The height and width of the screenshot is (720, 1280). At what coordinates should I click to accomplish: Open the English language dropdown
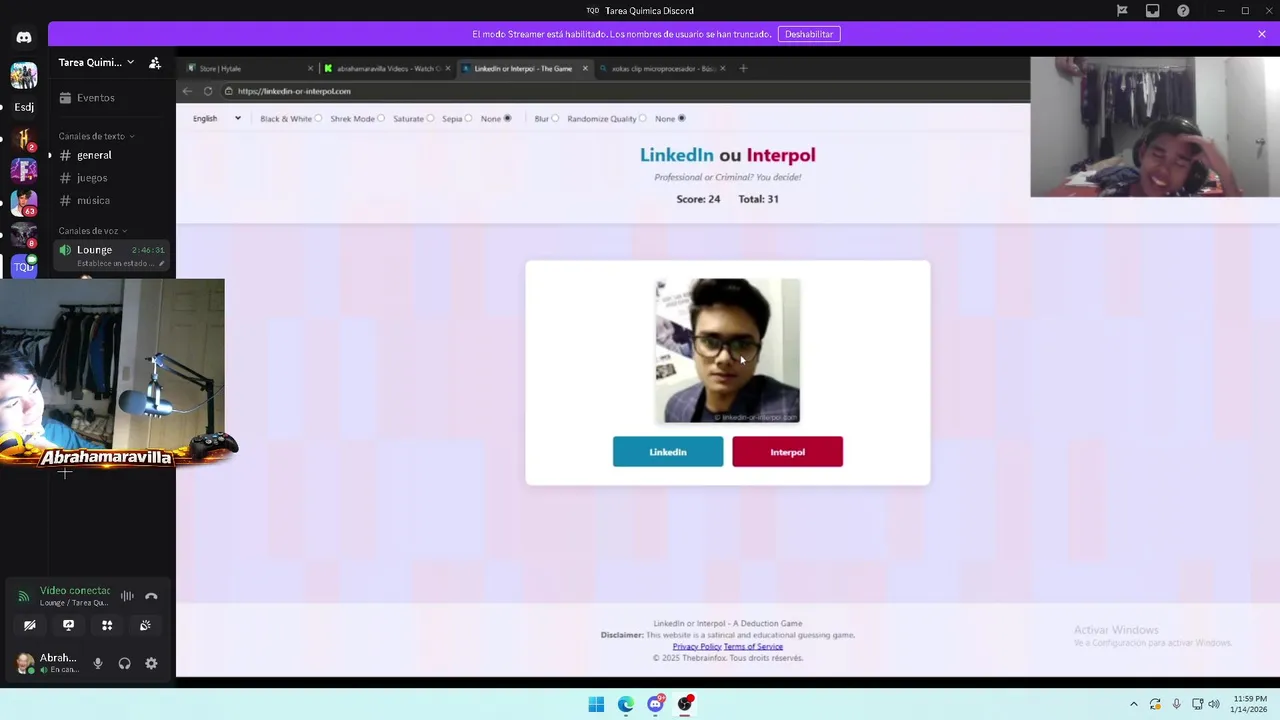tap(217, 118)
